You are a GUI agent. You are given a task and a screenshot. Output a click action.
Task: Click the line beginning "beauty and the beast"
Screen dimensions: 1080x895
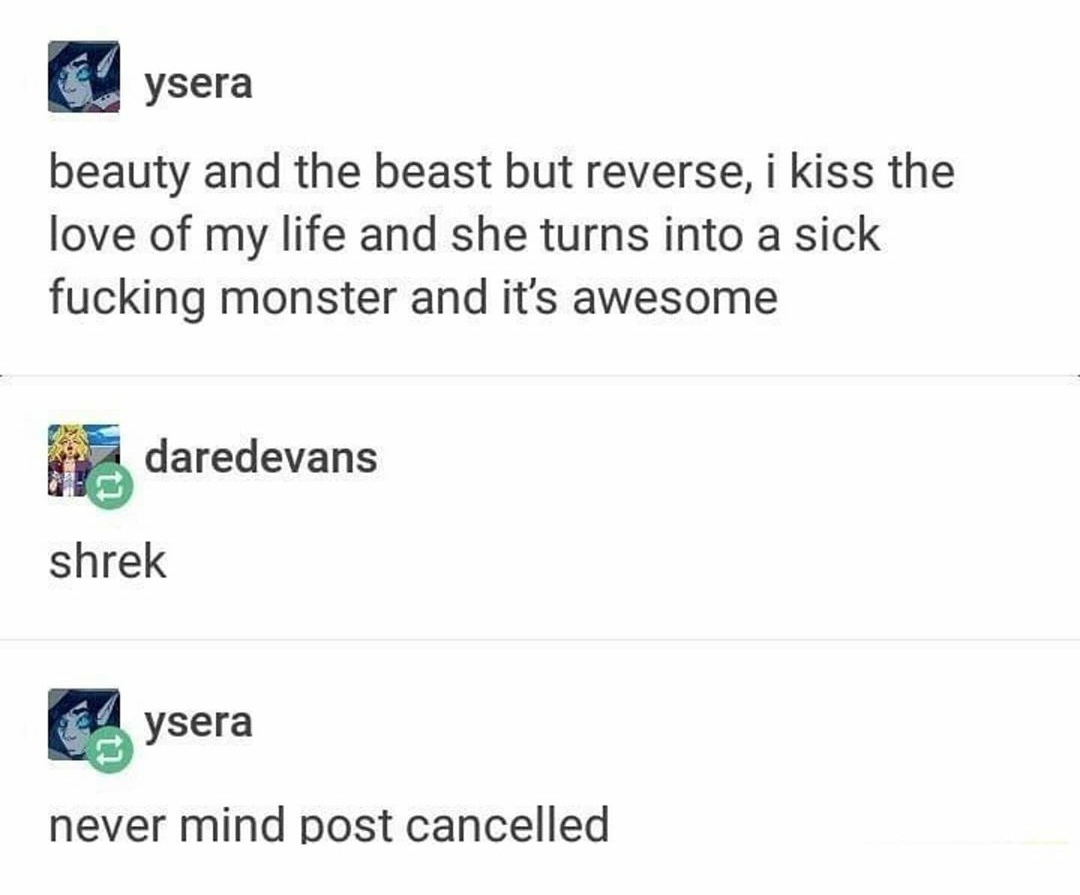pos(502,172)
